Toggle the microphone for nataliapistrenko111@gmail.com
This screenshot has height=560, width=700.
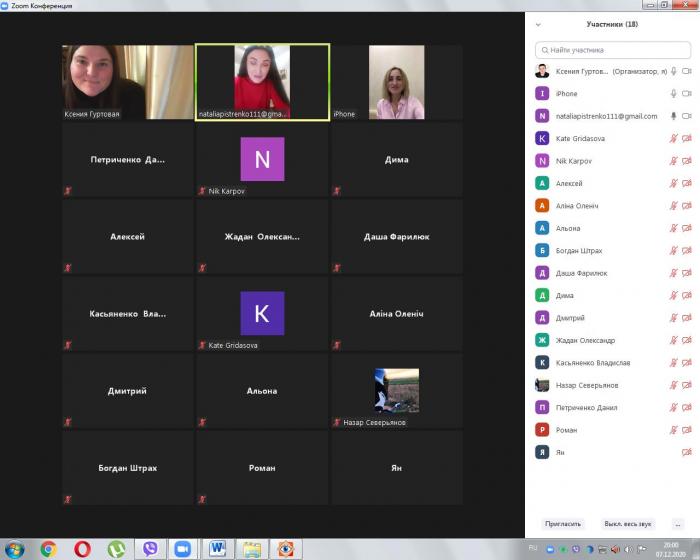tap(673, 116)
